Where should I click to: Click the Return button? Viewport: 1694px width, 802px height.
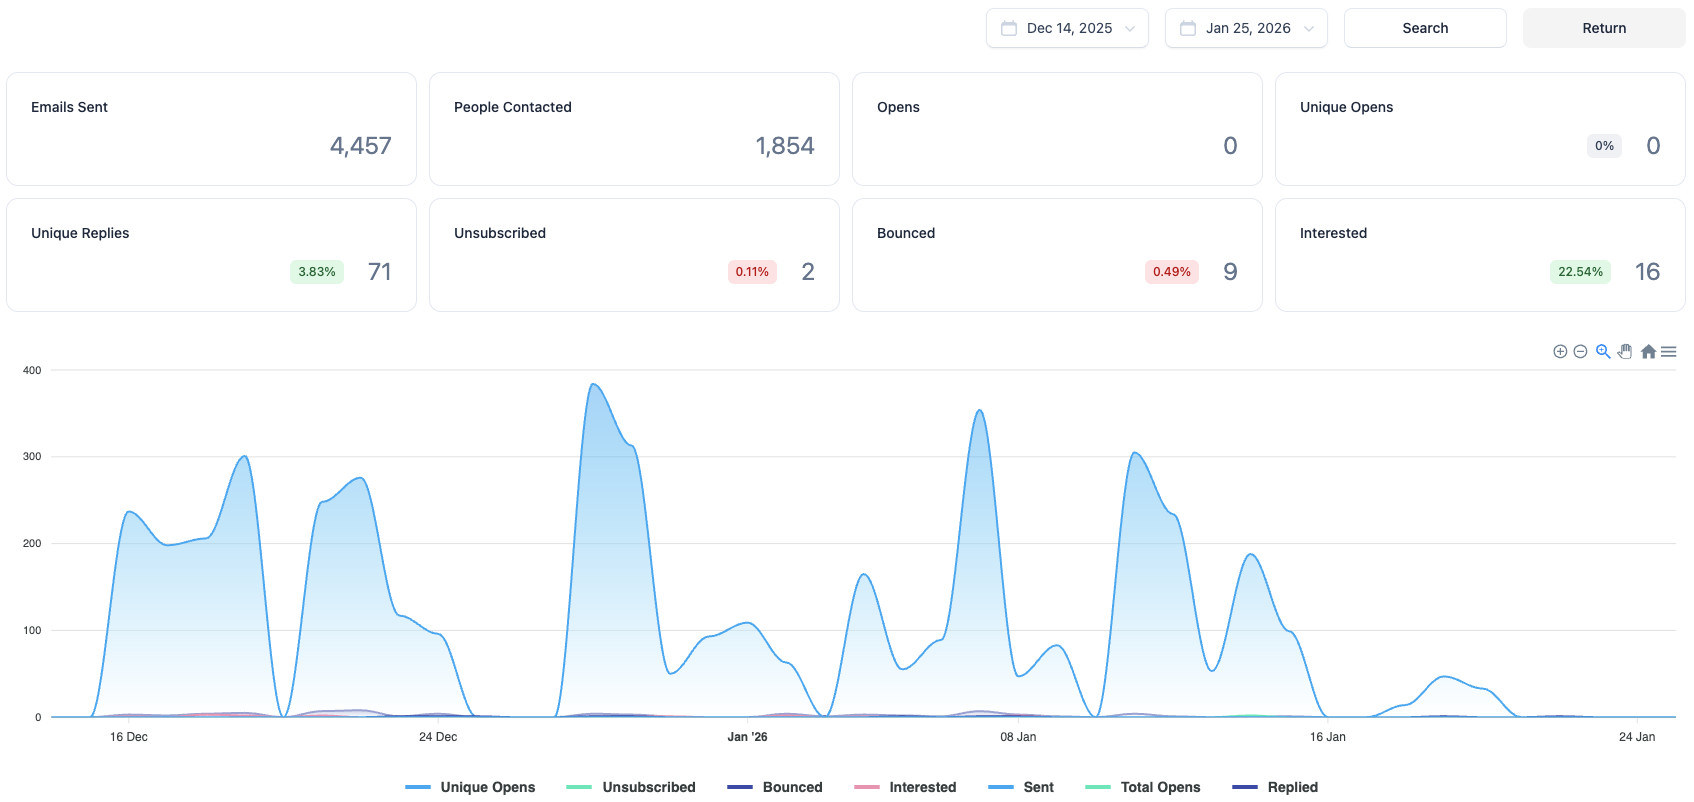(1604, 28)
